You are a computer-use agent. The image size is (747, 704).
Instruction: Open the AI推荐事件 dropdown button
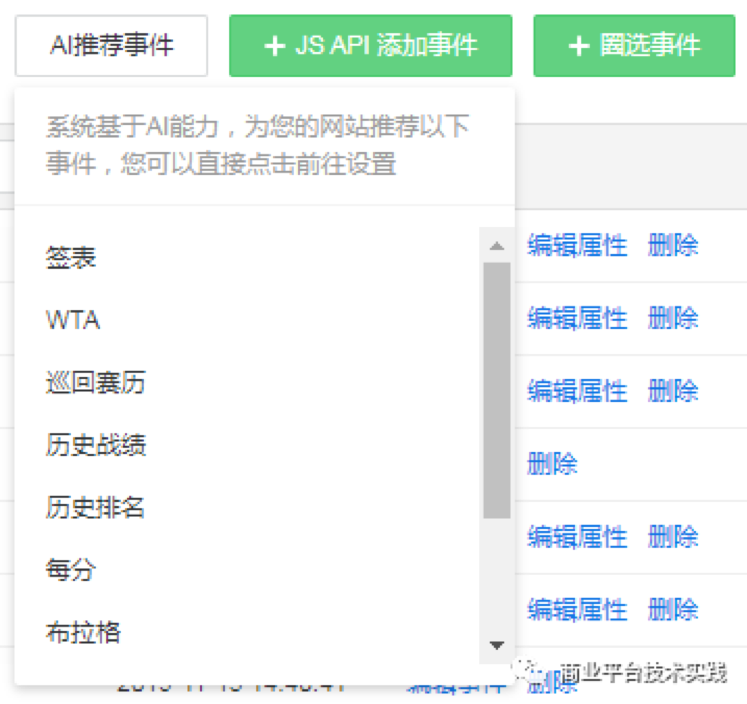coord(111,46)
